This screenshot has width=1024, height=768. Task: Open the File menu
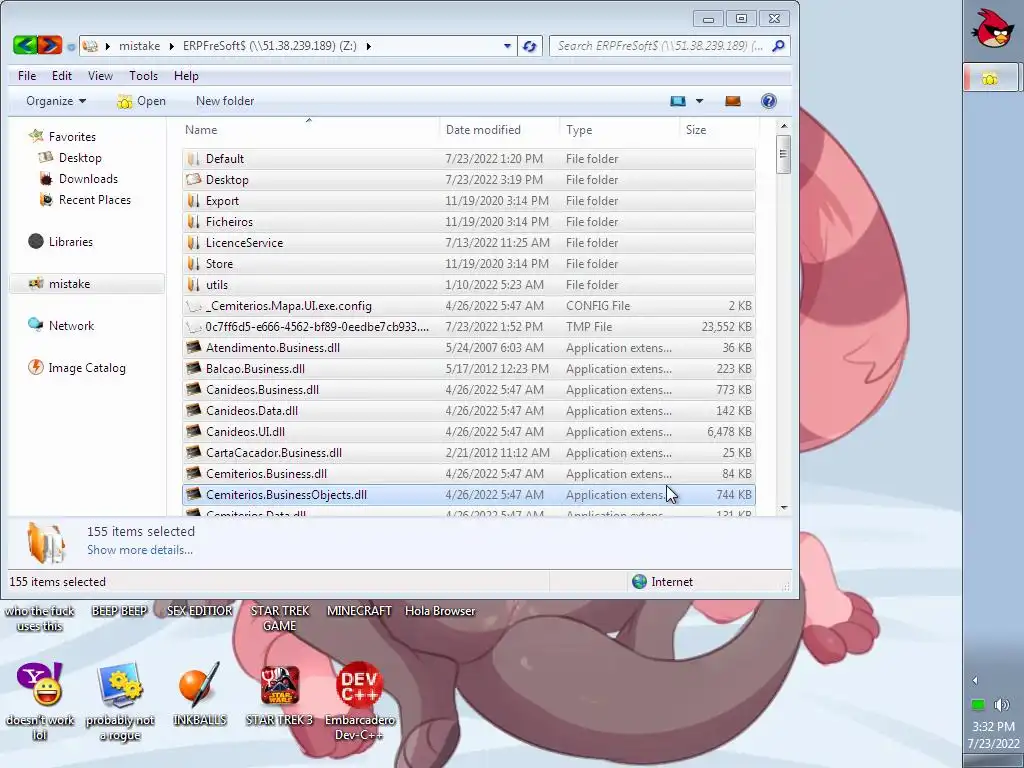tap(27, 76)
